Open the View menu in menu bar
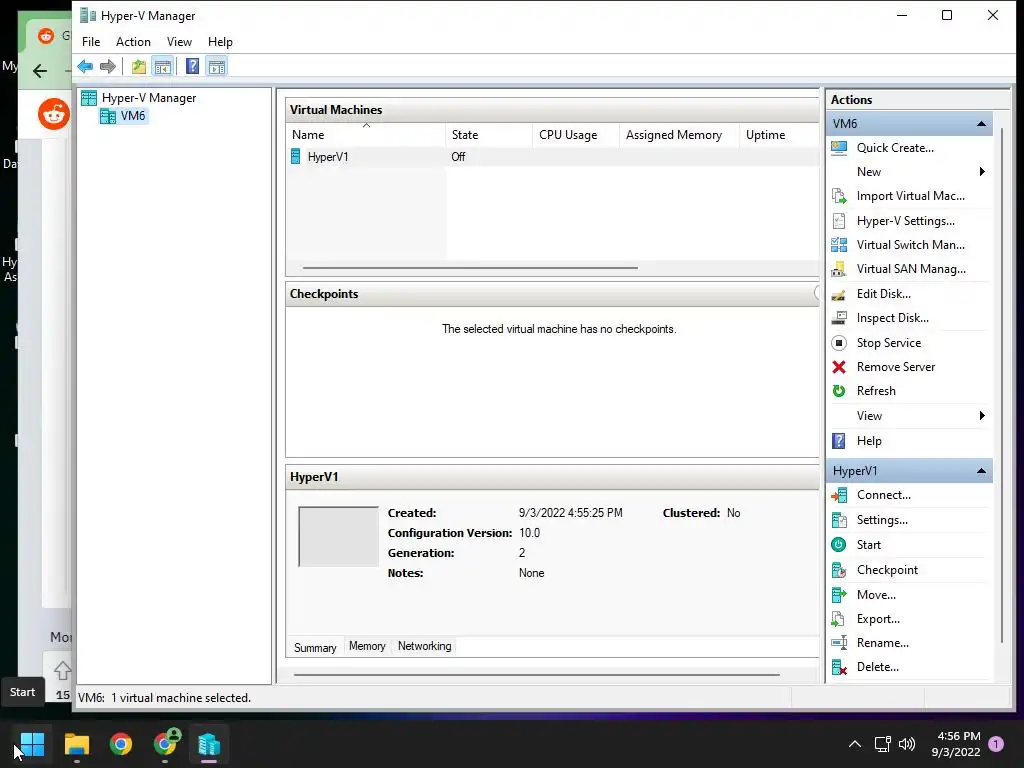 [x=179, y=42]
